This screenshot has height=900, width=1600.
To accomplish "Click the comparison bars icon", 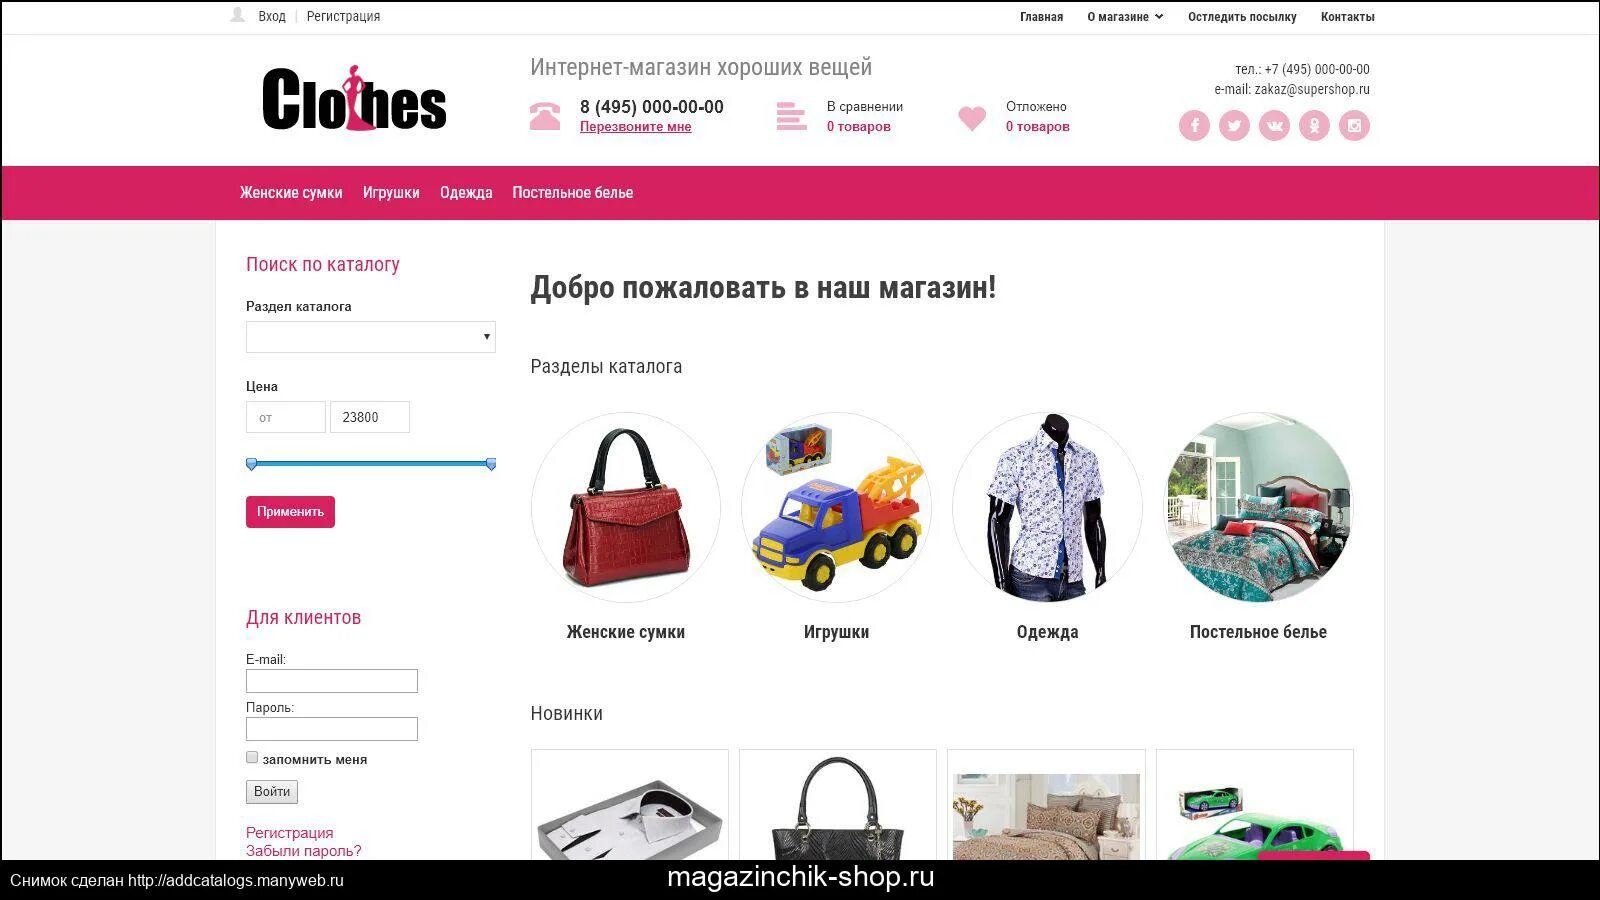I will coord(791,117).
